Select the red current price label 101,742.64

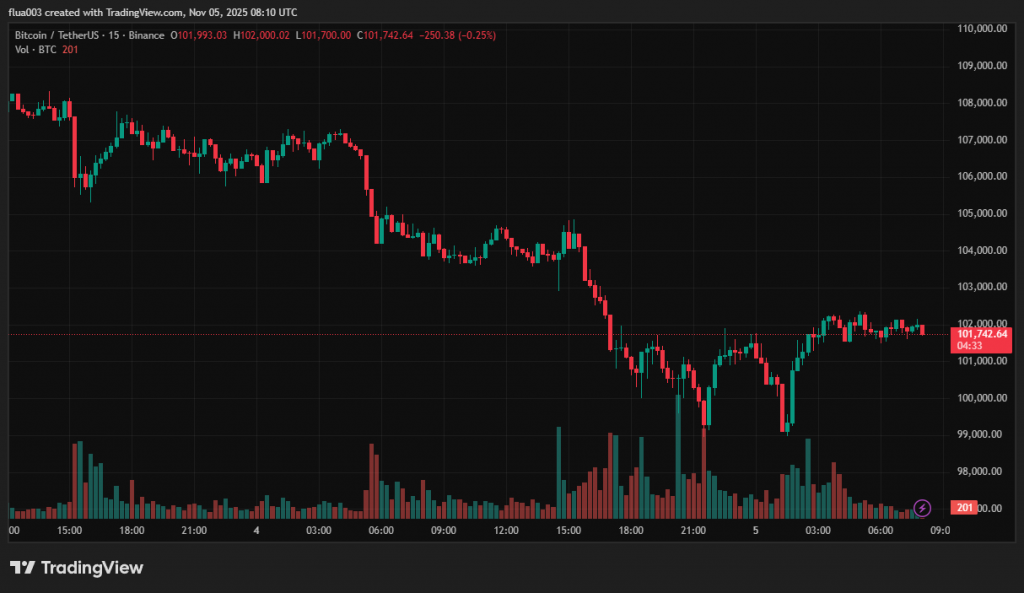point(982,333)
